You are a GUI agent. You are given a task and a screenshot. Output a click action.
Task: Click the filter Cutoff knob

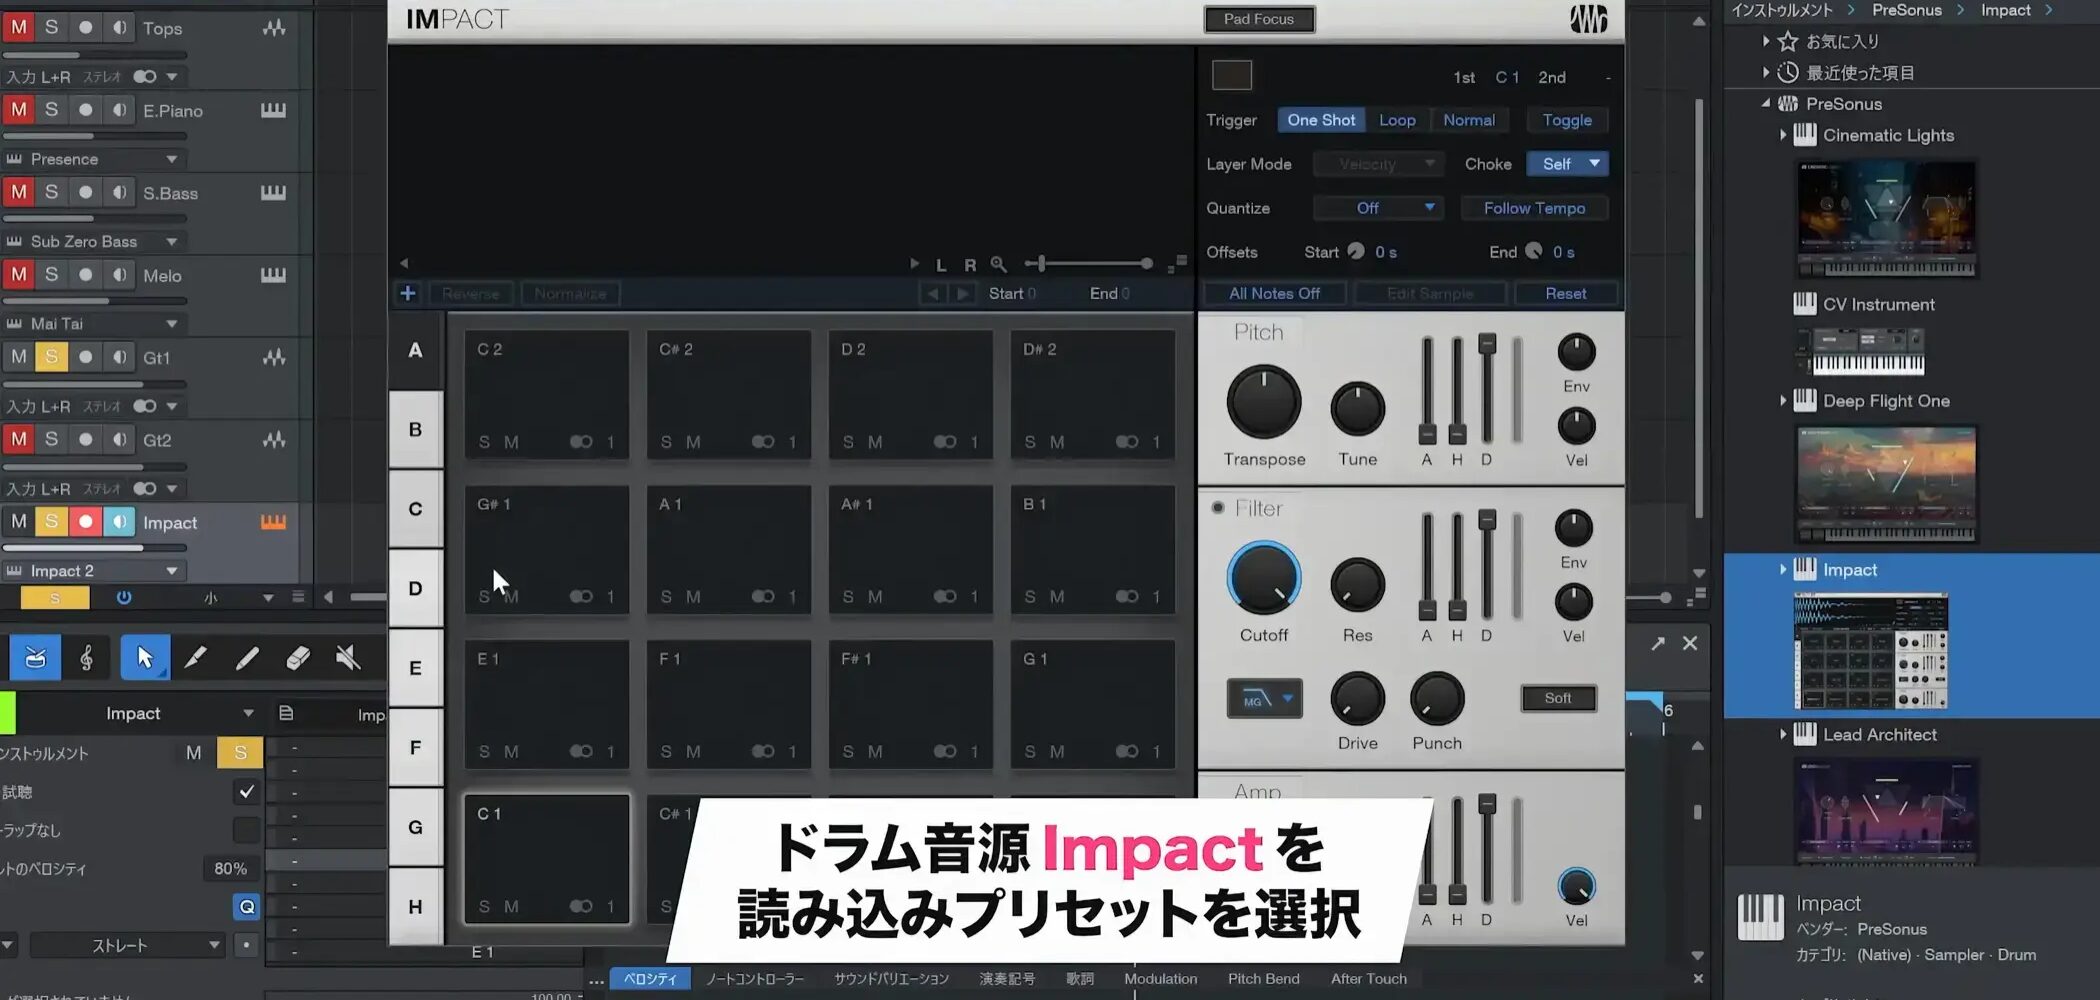point(1263,579)
